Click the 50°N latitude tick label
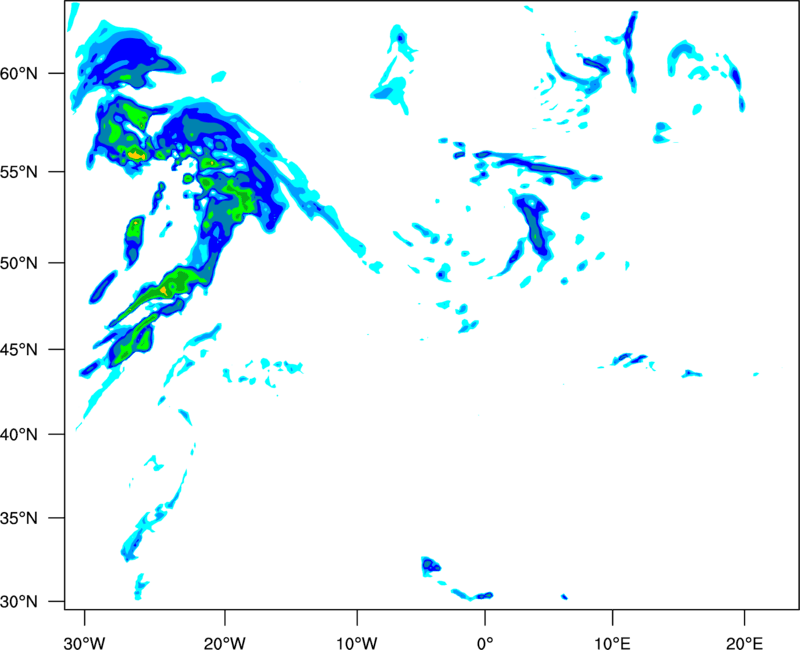This screenshot has width=800, height=650. coord(19,264)
